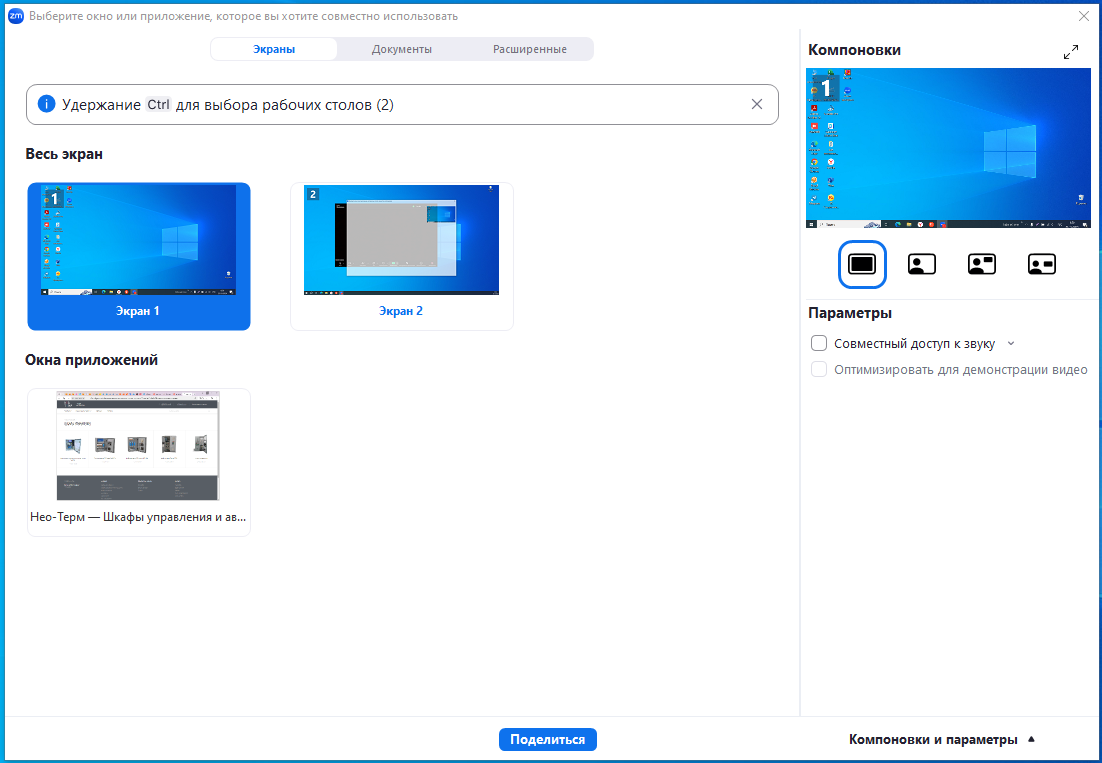1102x763 pixels.
Task: Click the title text Выберите окно или приложение
Action: coord(243,15)
